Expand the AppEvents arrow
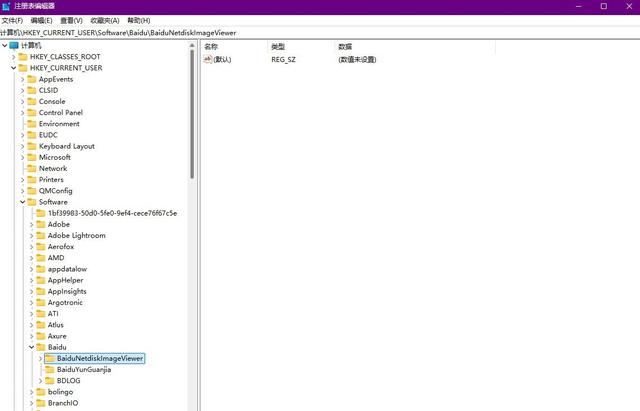Screen dimensions: 640x411 click(22, 79)
